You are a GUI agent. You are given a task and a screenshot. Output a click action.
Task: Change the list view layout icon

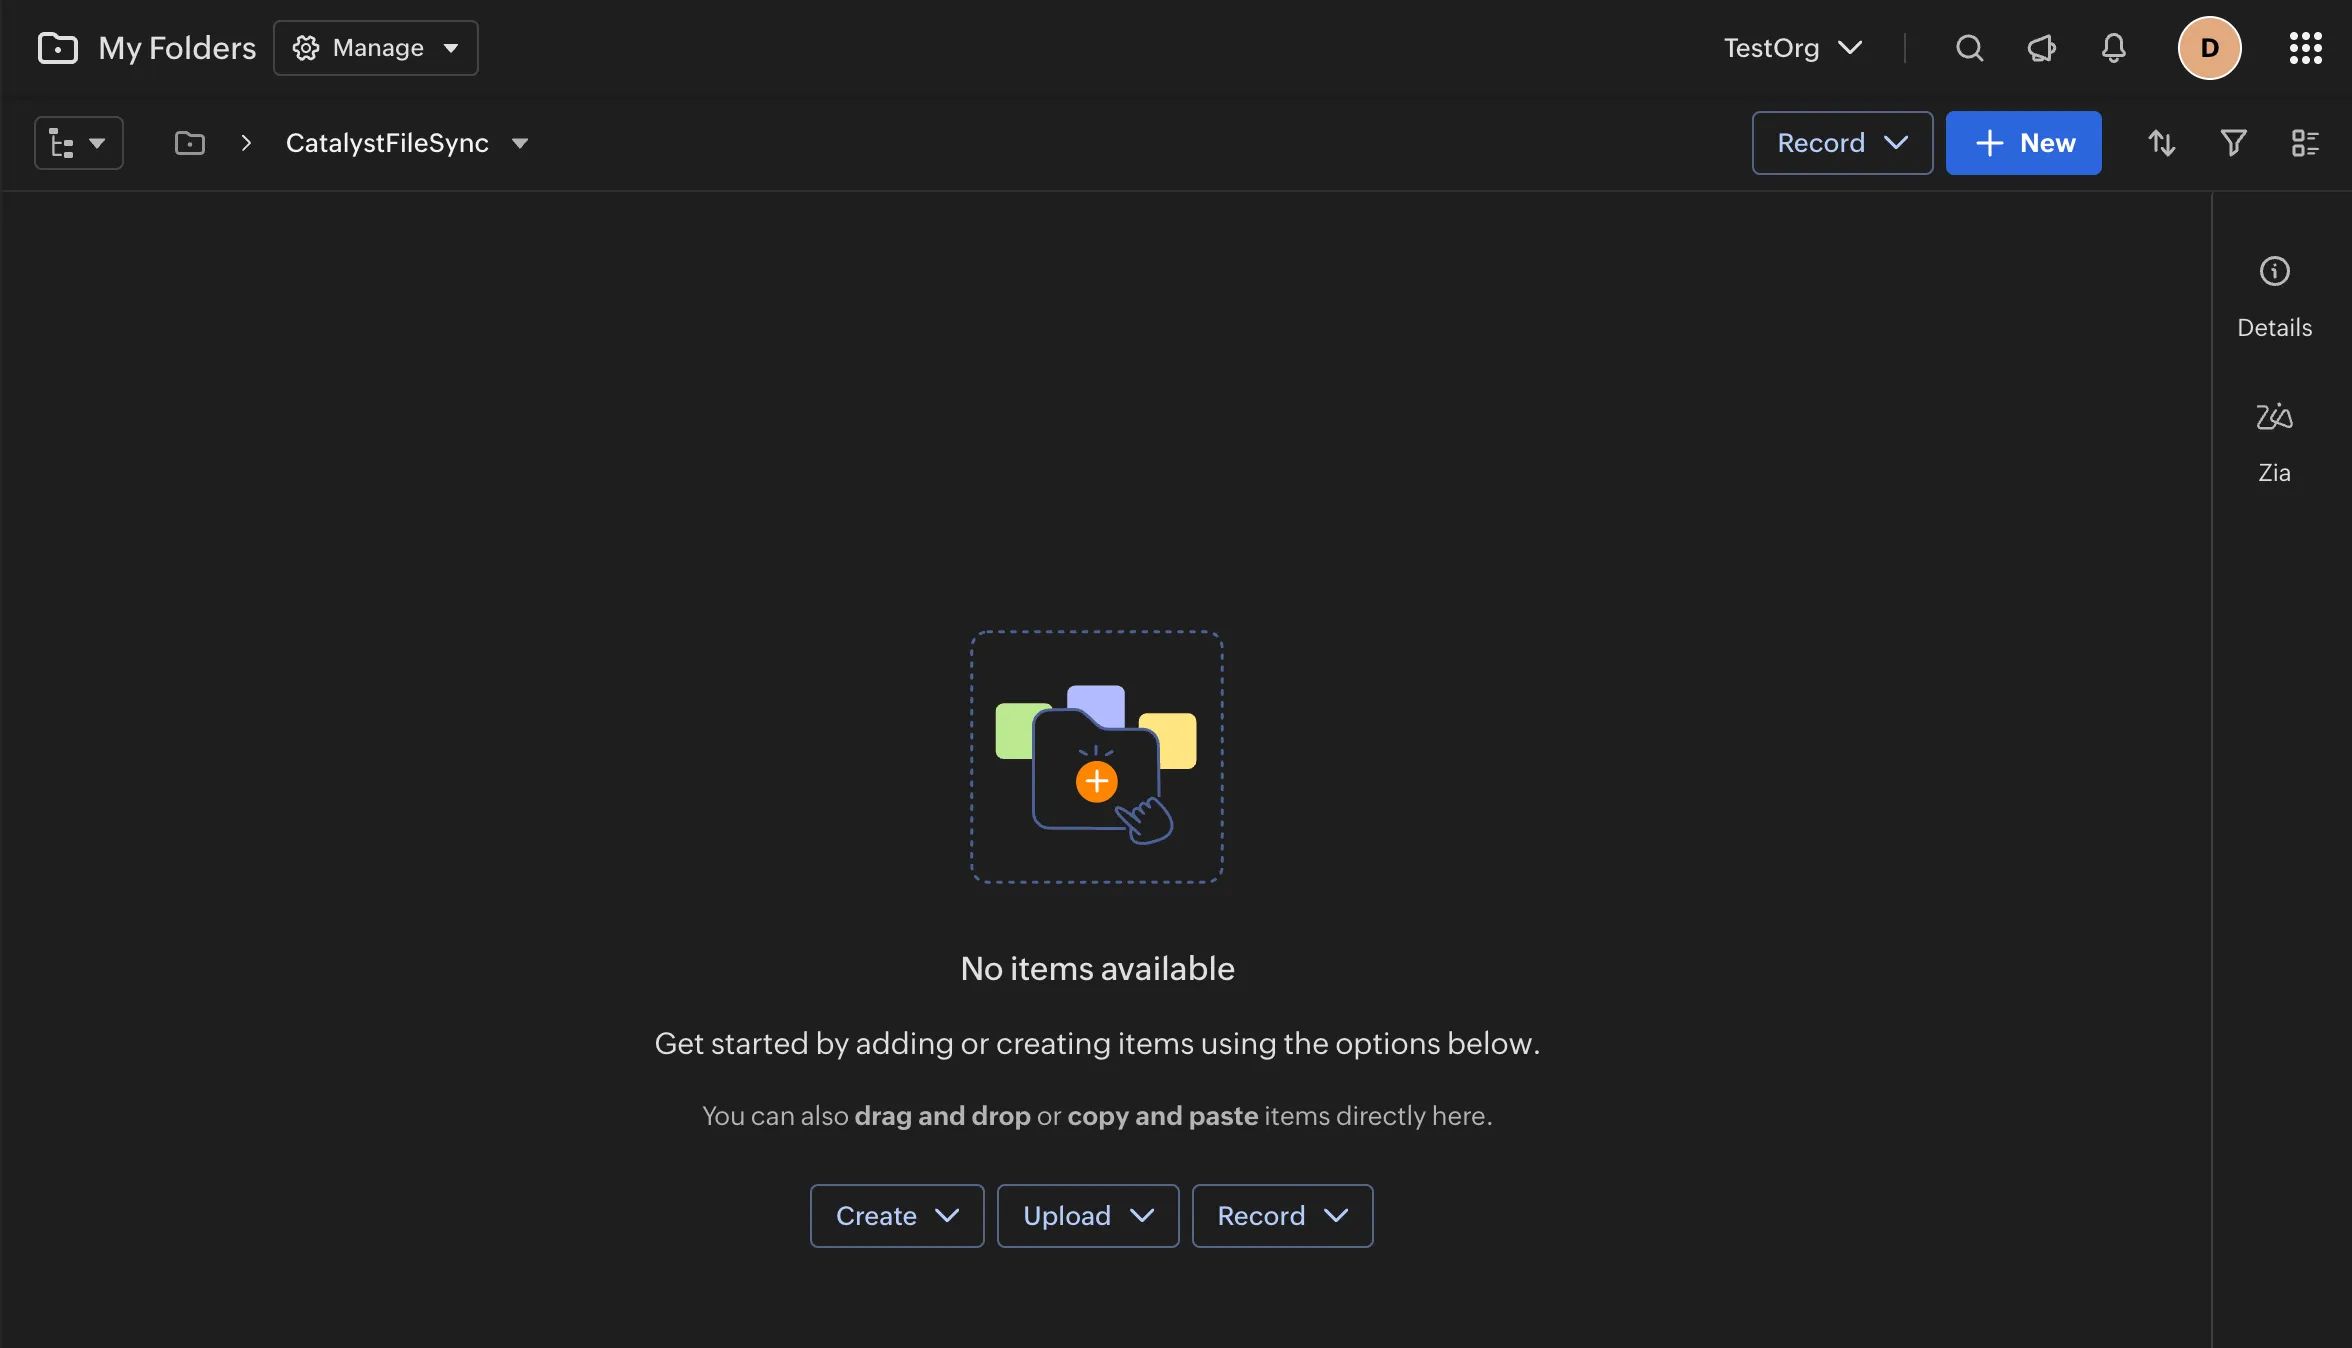point(2305,143)
